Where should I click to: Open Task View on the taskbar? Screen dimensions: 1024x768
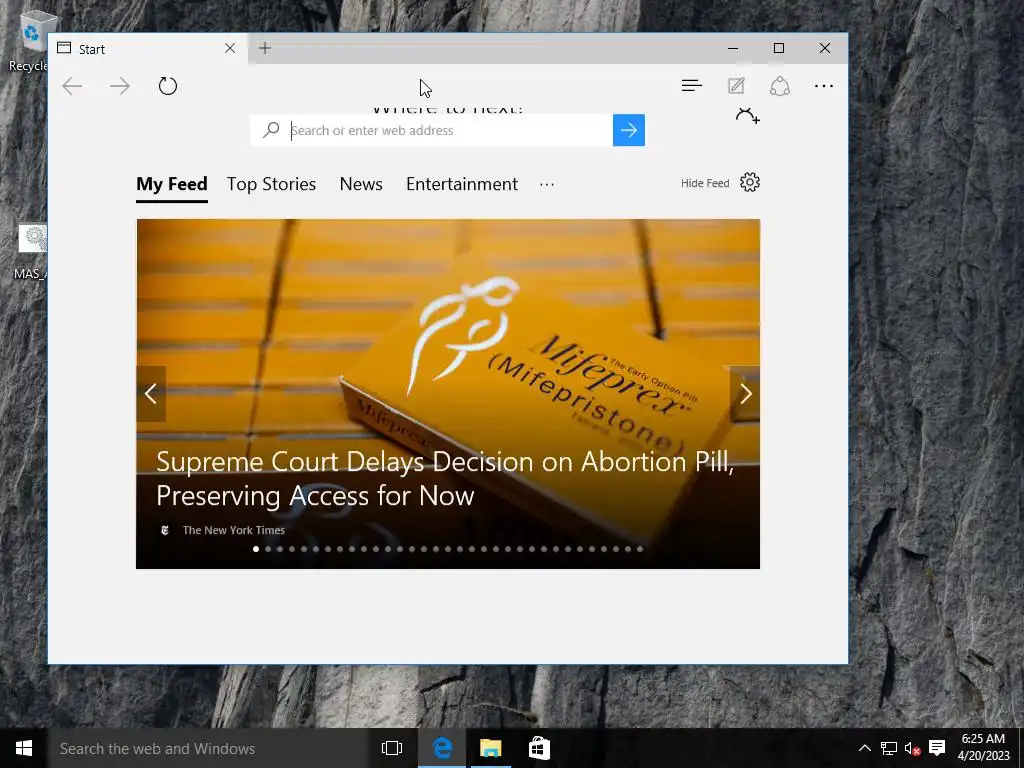[x=392, y=748]
